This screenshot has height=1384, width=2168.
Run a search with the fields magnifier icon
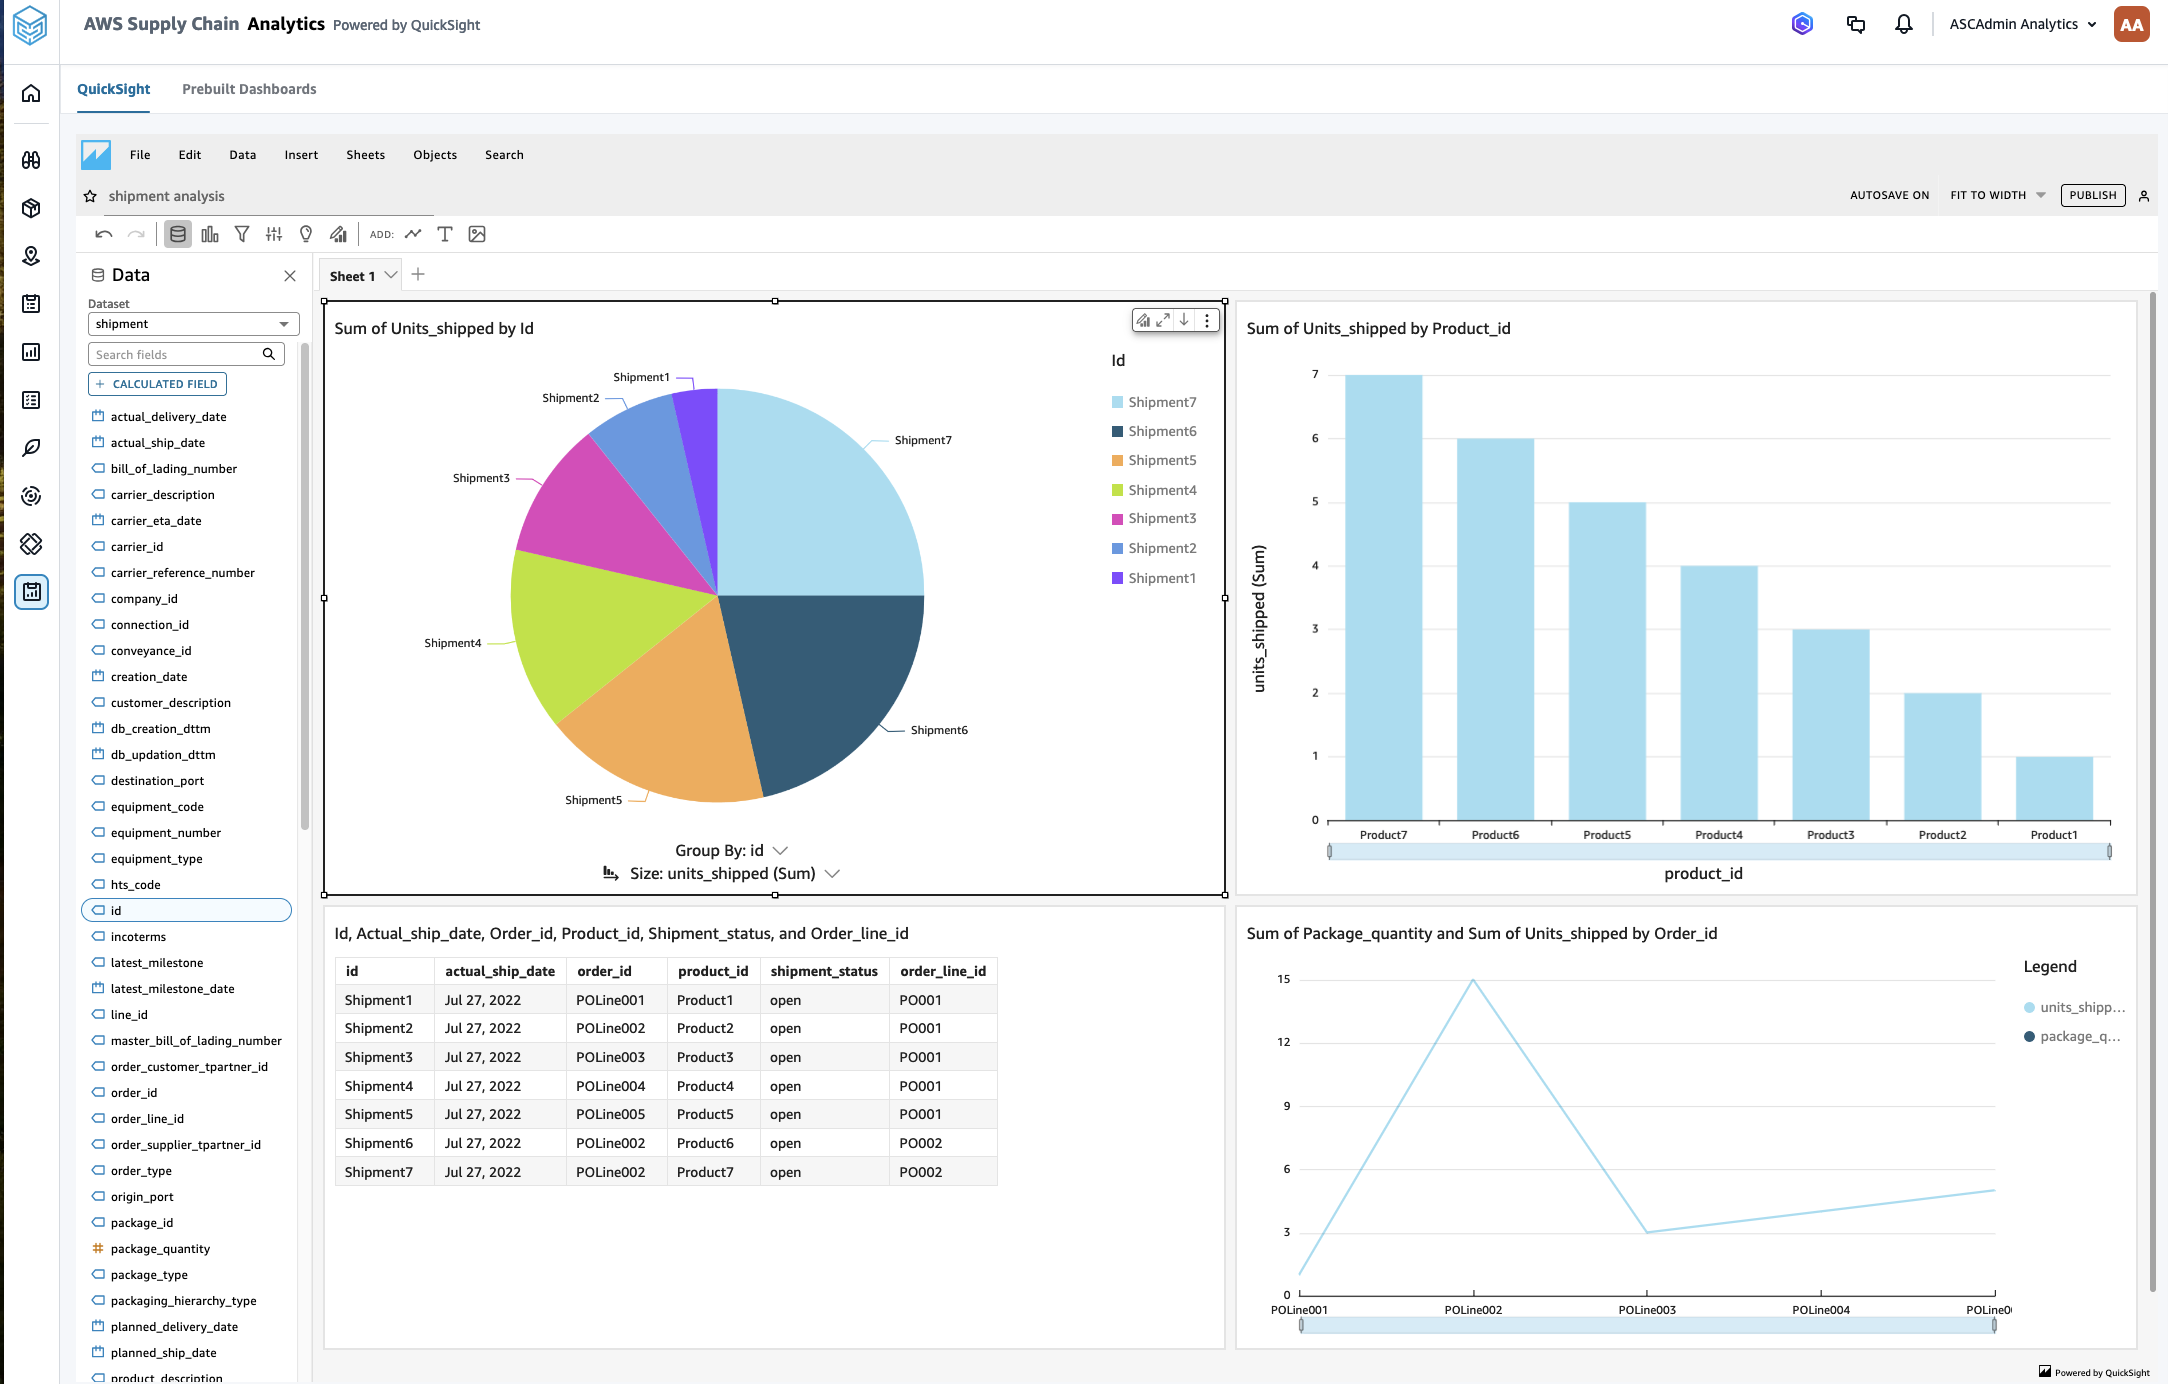tap(269, 354)
